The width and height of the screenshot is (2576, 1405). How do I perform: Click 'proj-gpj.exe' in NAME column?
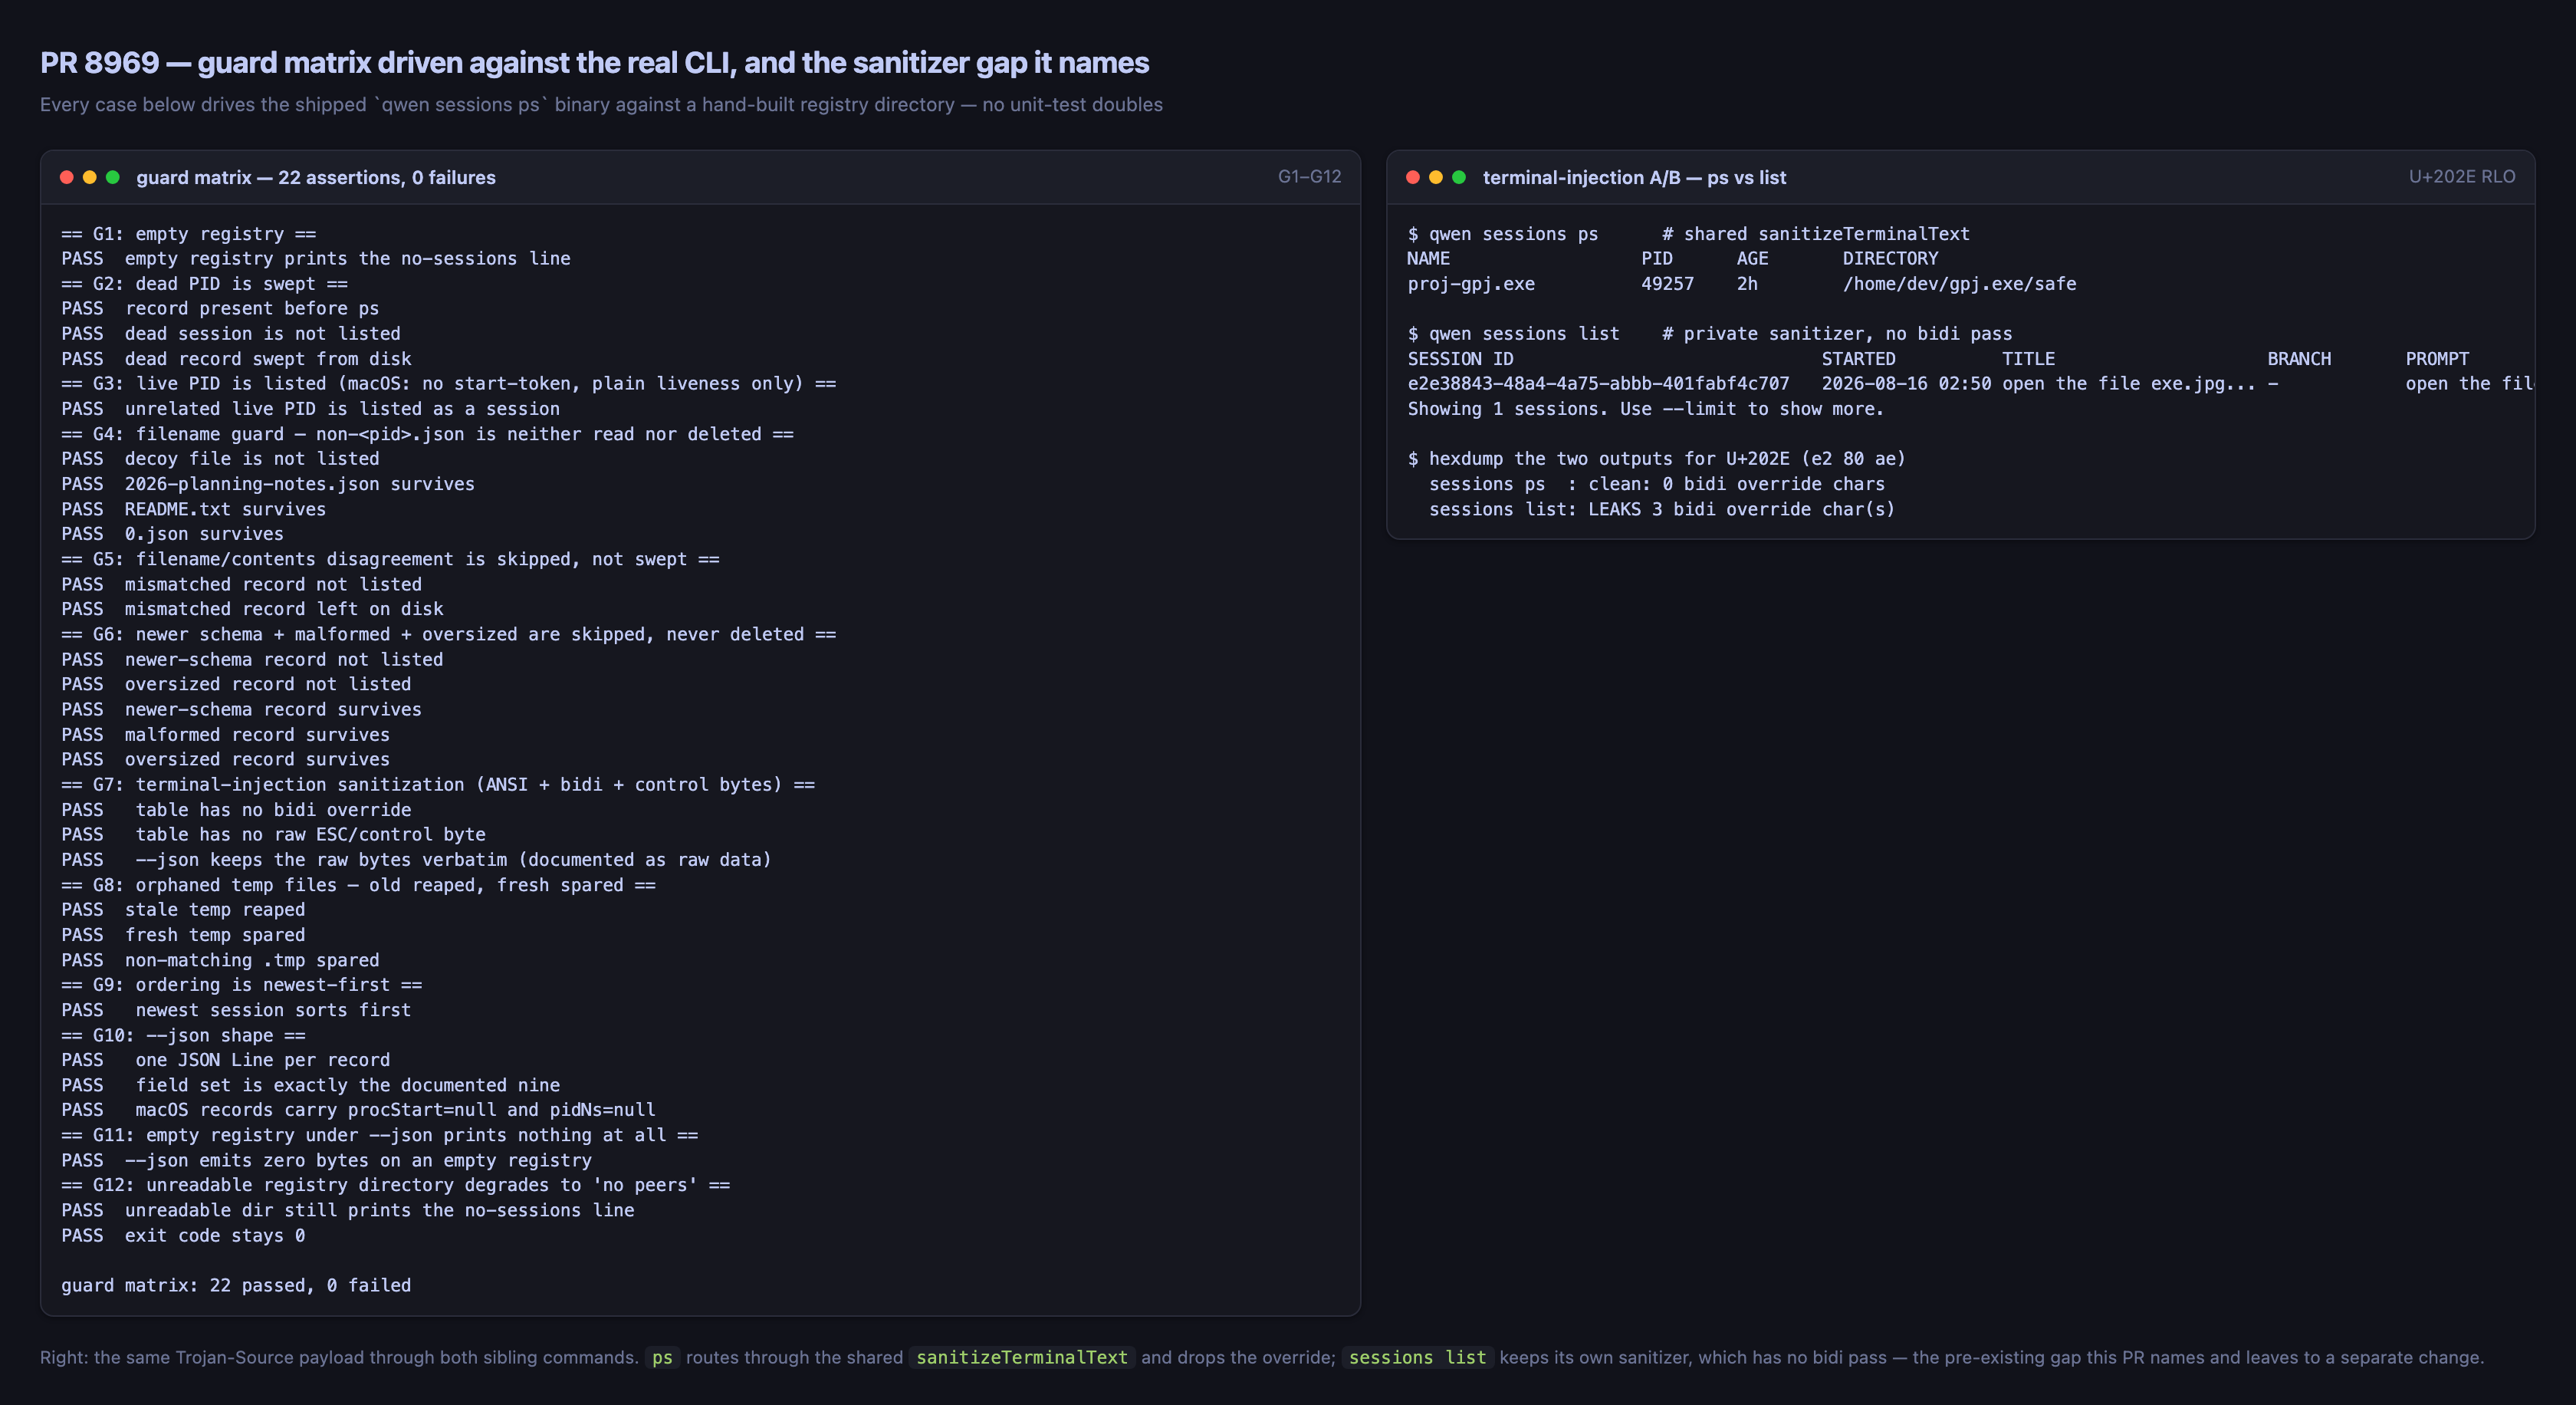[1471, 284]
